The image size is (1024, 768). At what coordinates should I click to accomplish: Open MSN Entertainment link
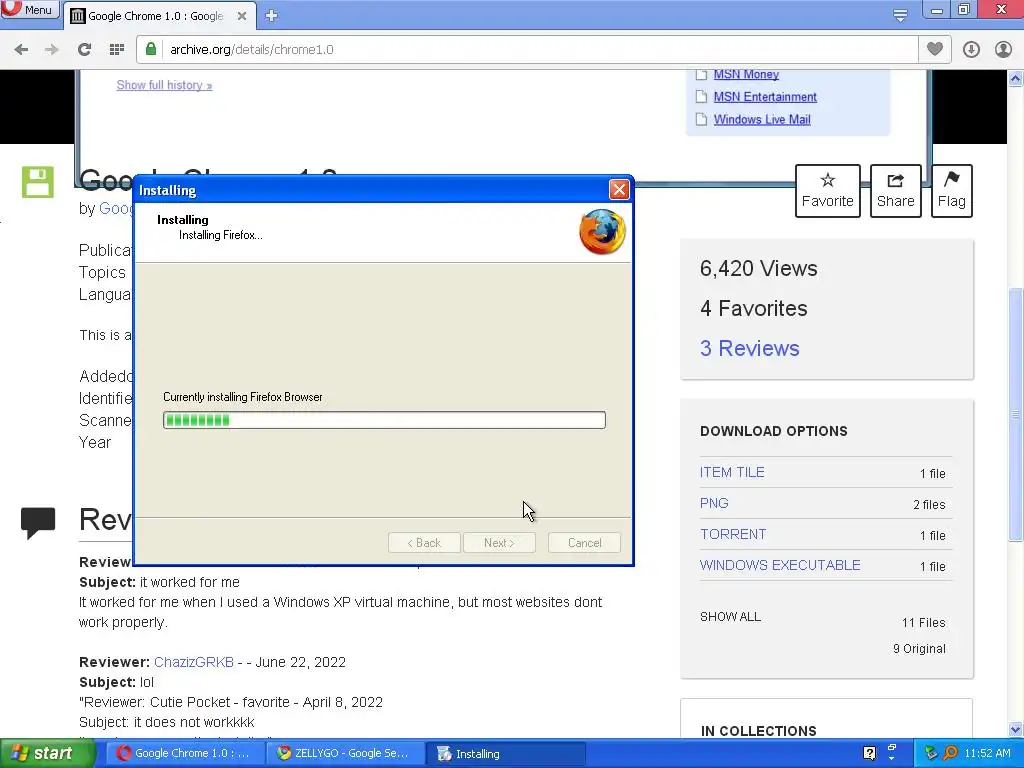(x=765, y=97)
